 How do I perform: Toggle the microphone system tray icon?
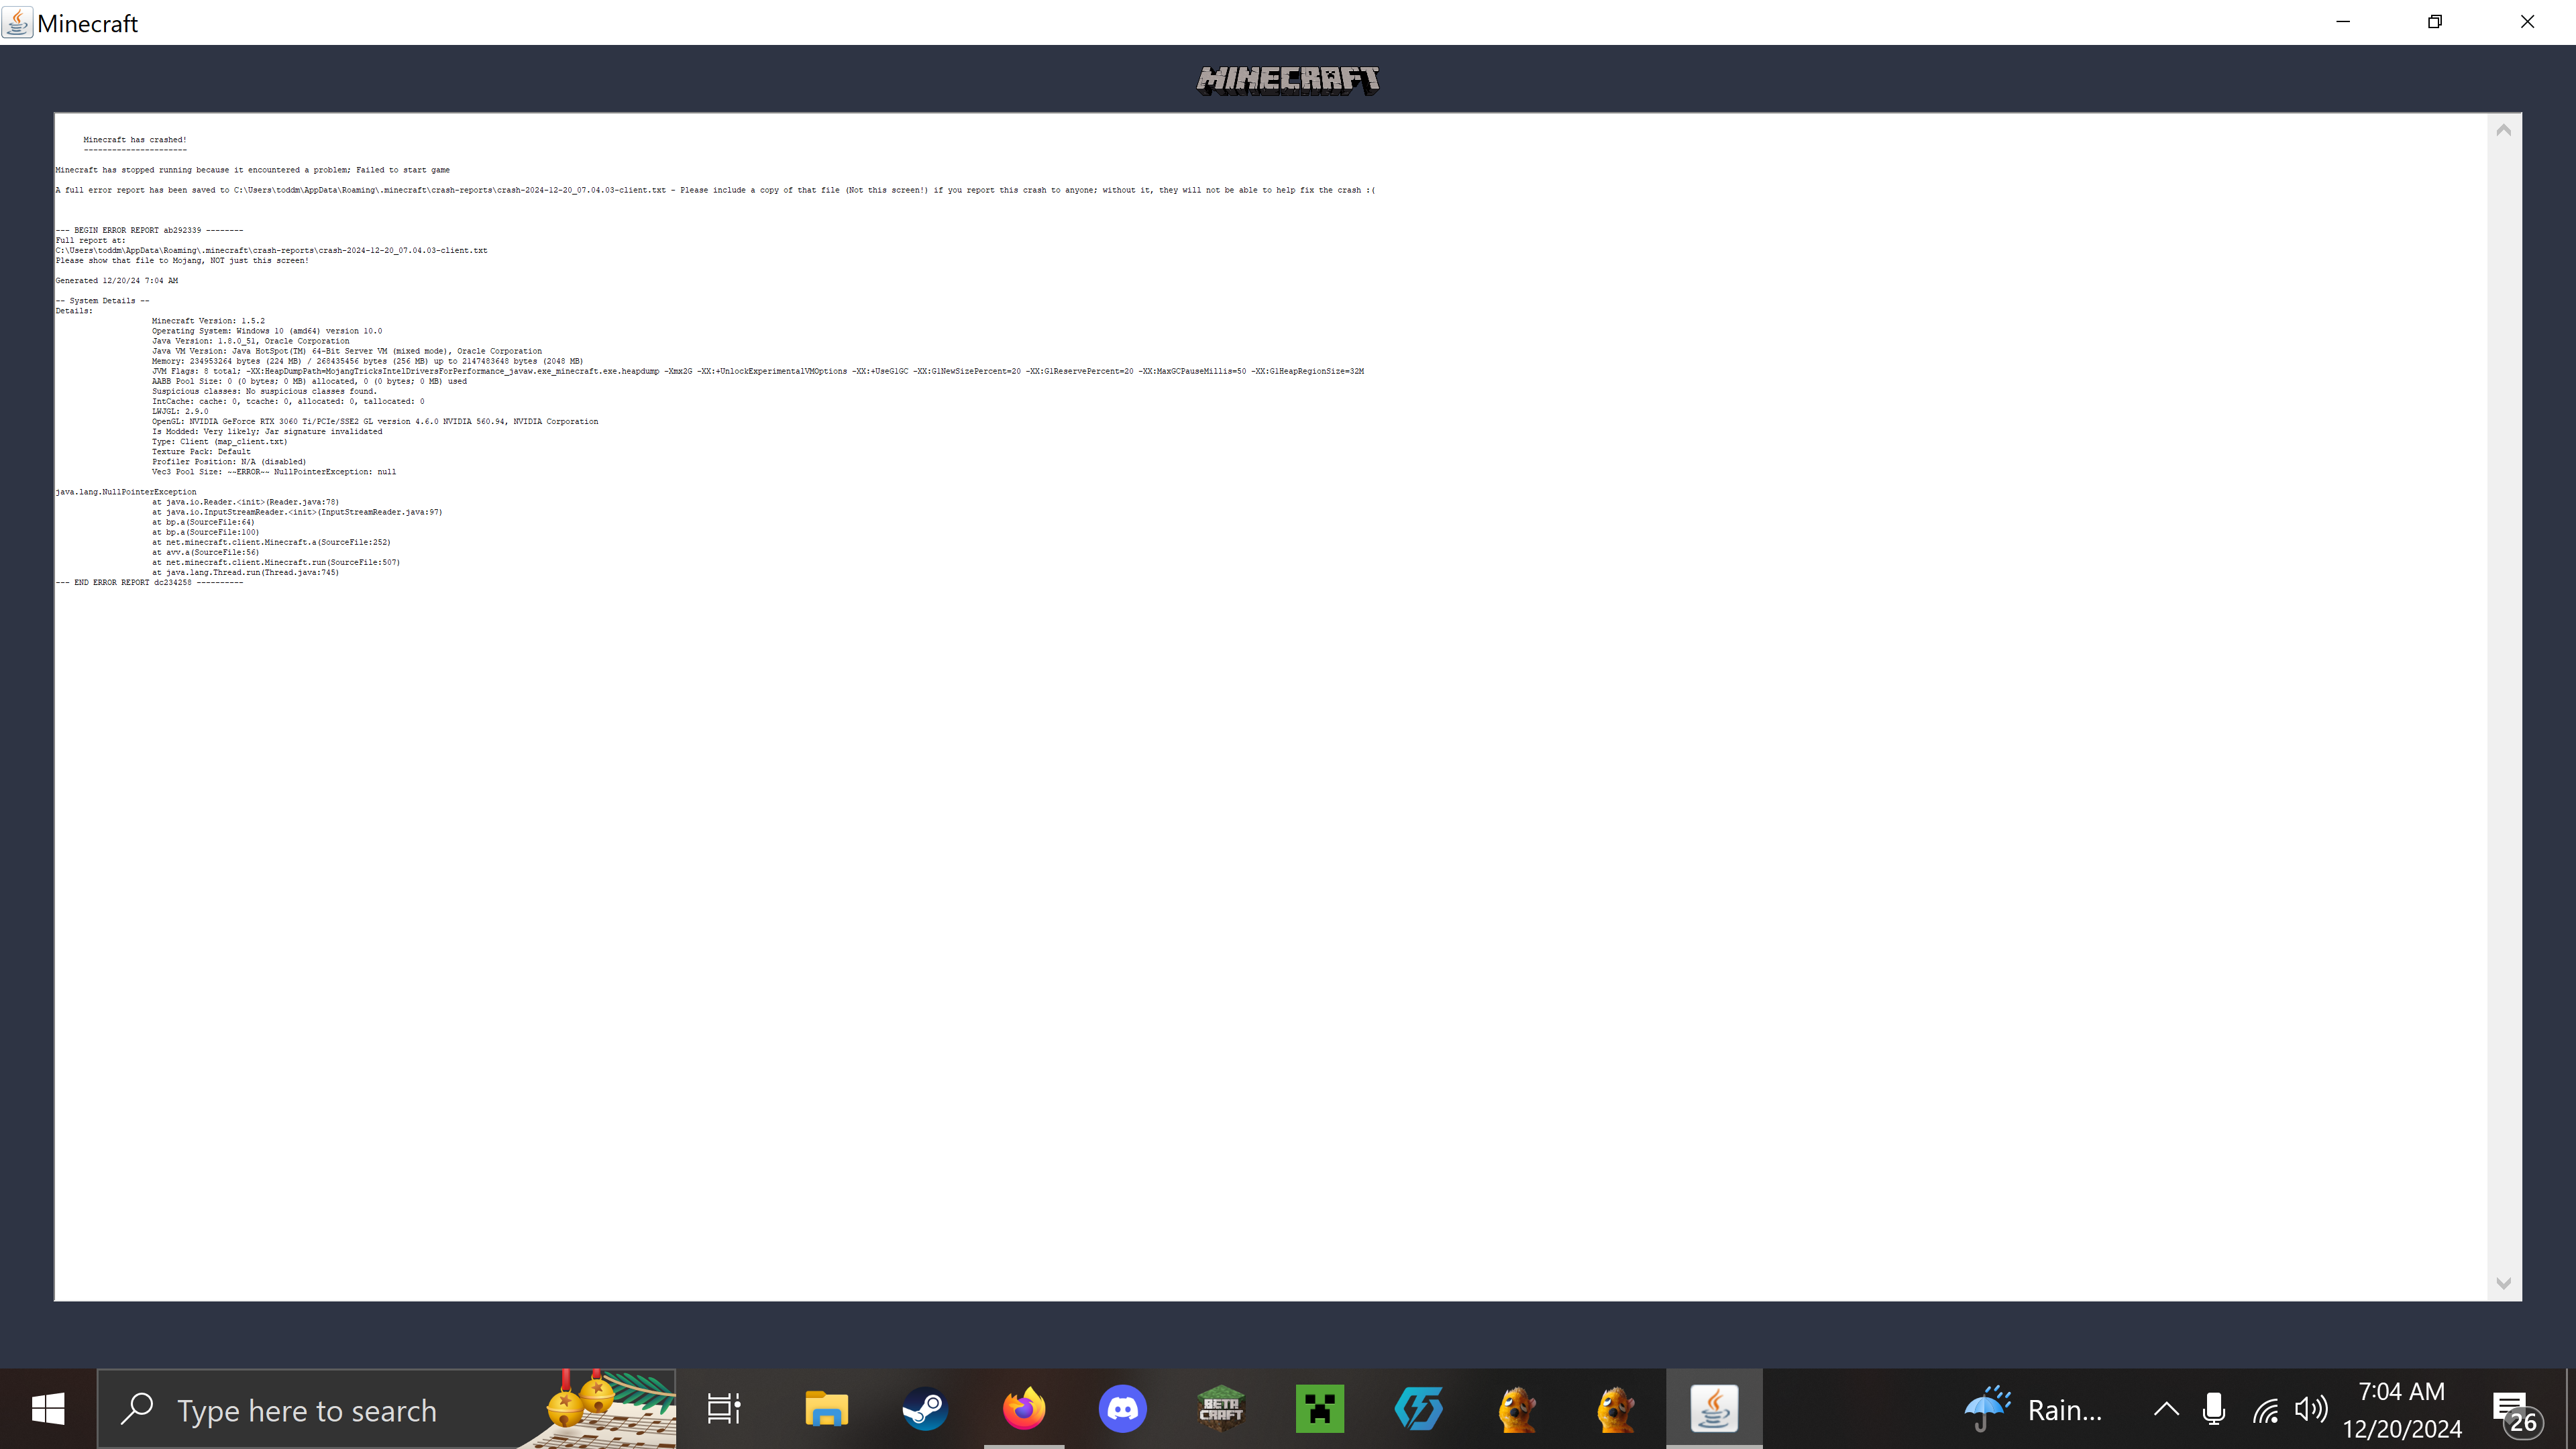pos(2213,1408)
